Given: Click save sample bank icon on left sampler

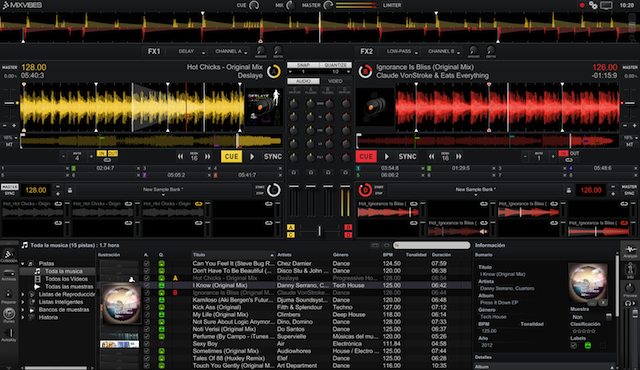Looking at the screenshot, I should [70, 190].
